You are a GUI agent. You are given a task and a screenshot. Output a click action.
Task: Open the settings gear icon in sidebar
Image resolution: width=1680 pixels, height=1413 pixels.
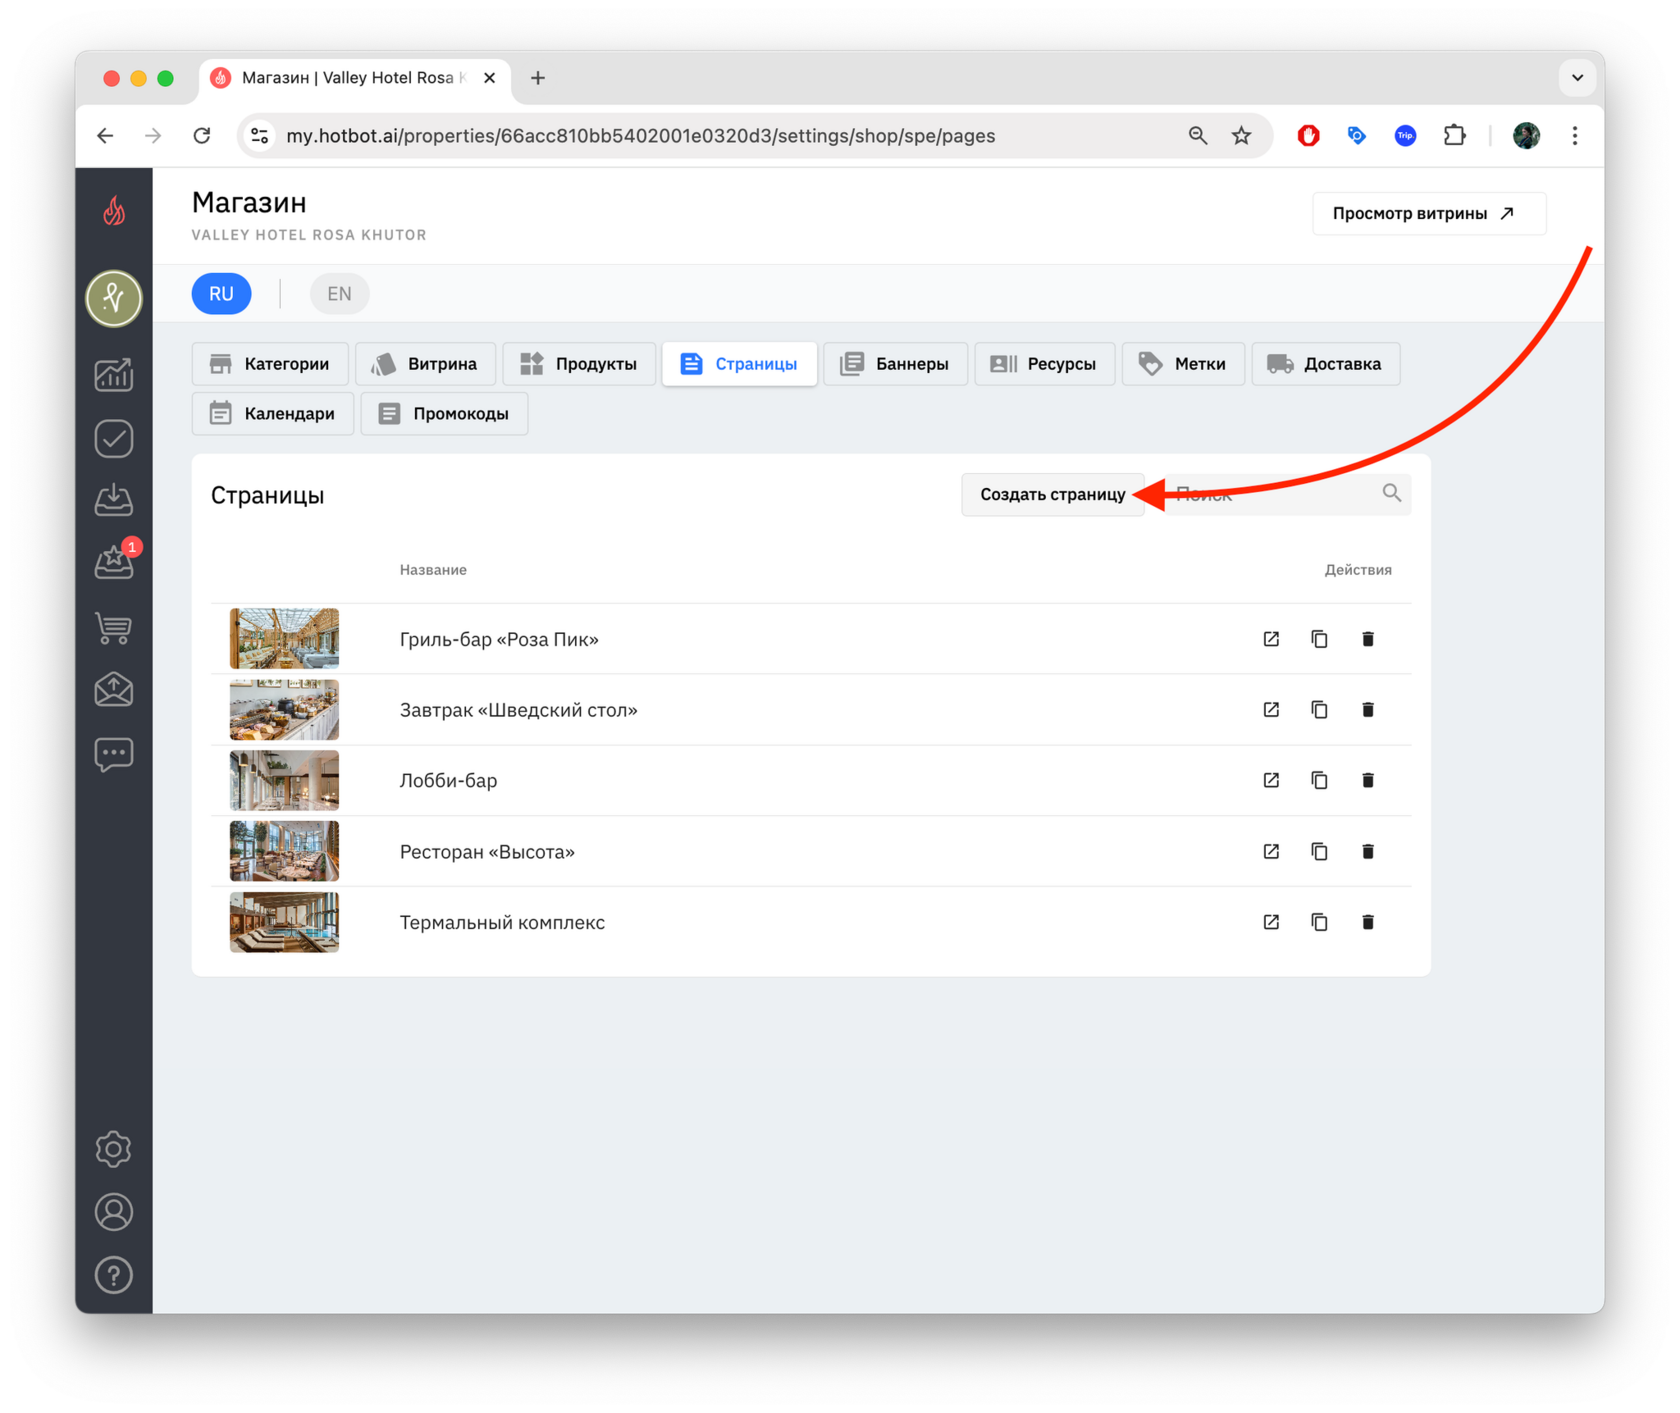tap(114, 1149)
